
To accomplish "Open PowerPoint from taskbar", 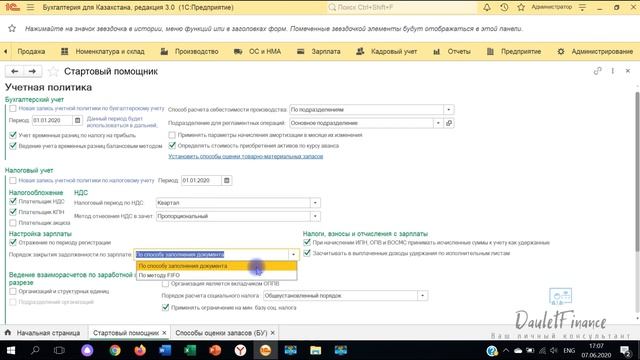I will 215,350.
